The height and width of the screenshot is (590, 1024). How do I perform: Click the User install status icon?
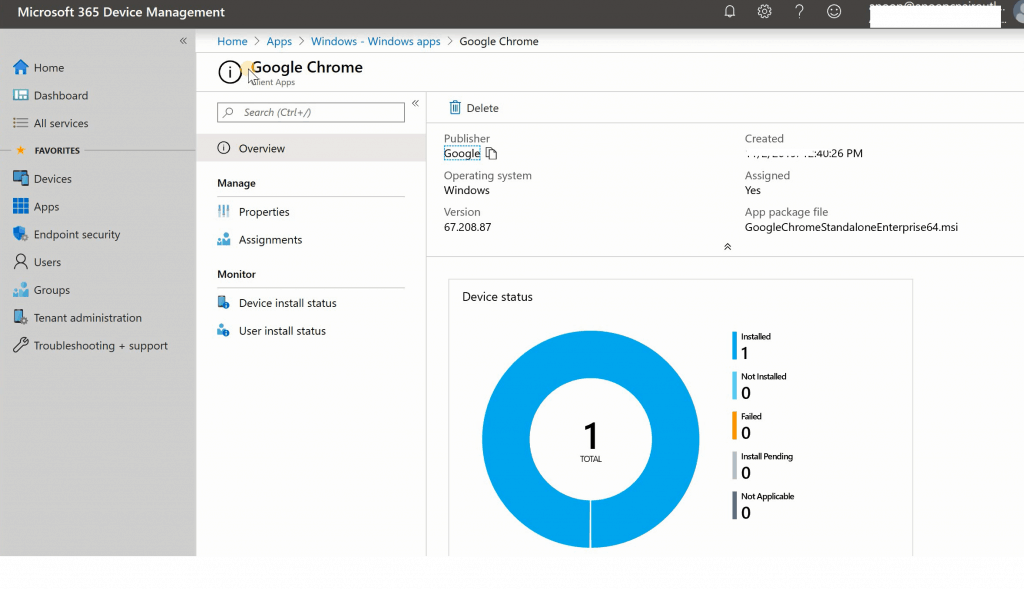pos(224,330)
